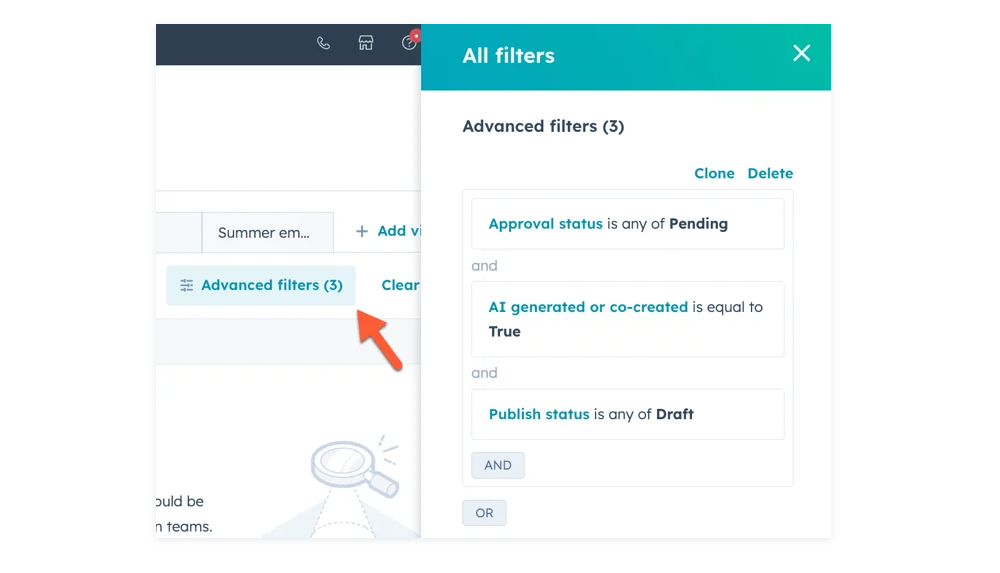Edit the AI generated or co-created filter

coord(627,319)
